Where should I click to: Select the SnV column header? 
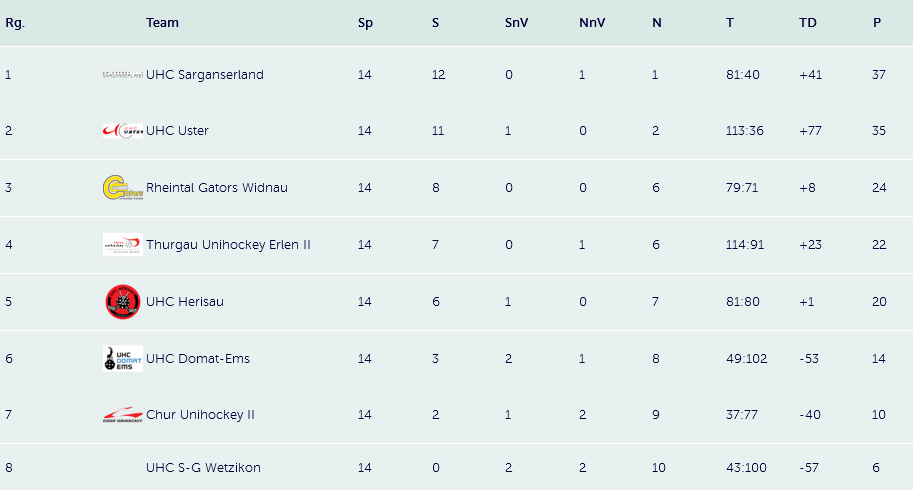pos(516,23)
